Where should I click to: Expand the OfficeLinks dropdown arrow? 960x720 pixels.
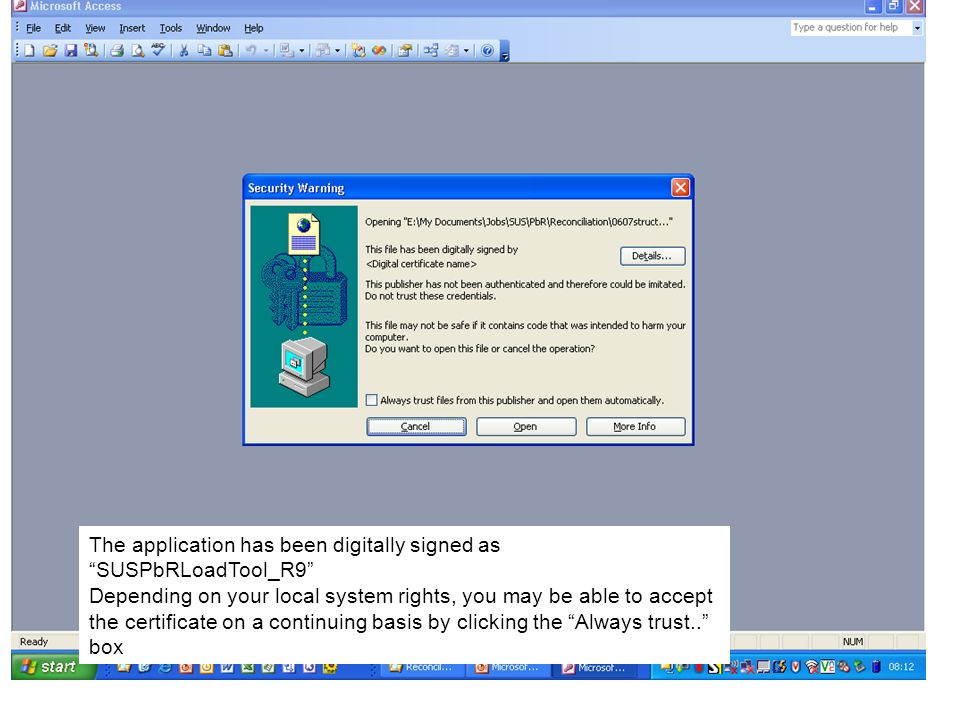coord(302,50)
